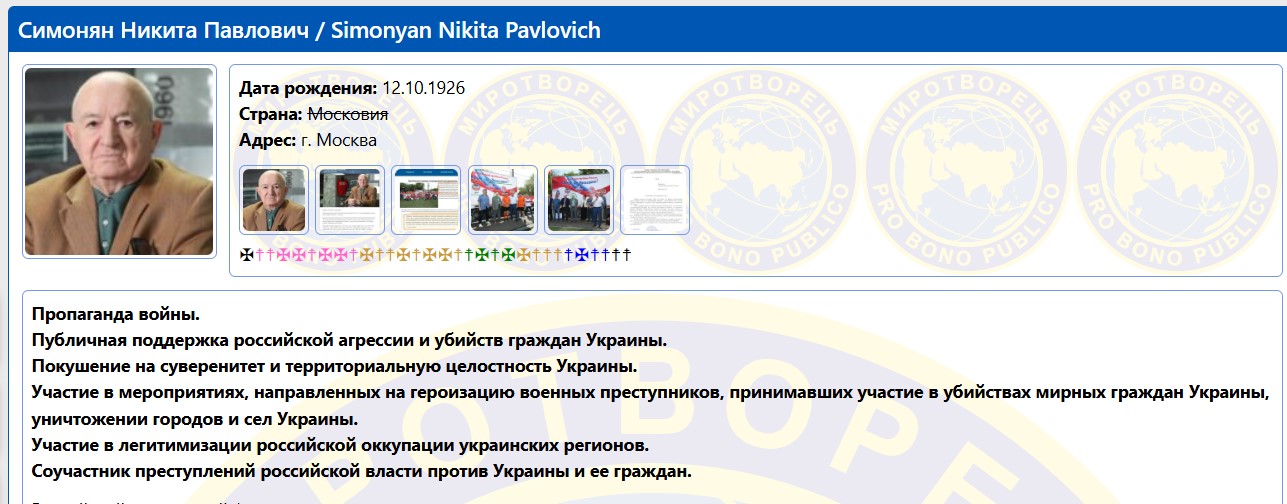1287x504 pixels.
Task: Click the first gold Maltese cross icon
Action: click(x=366, y=255)
